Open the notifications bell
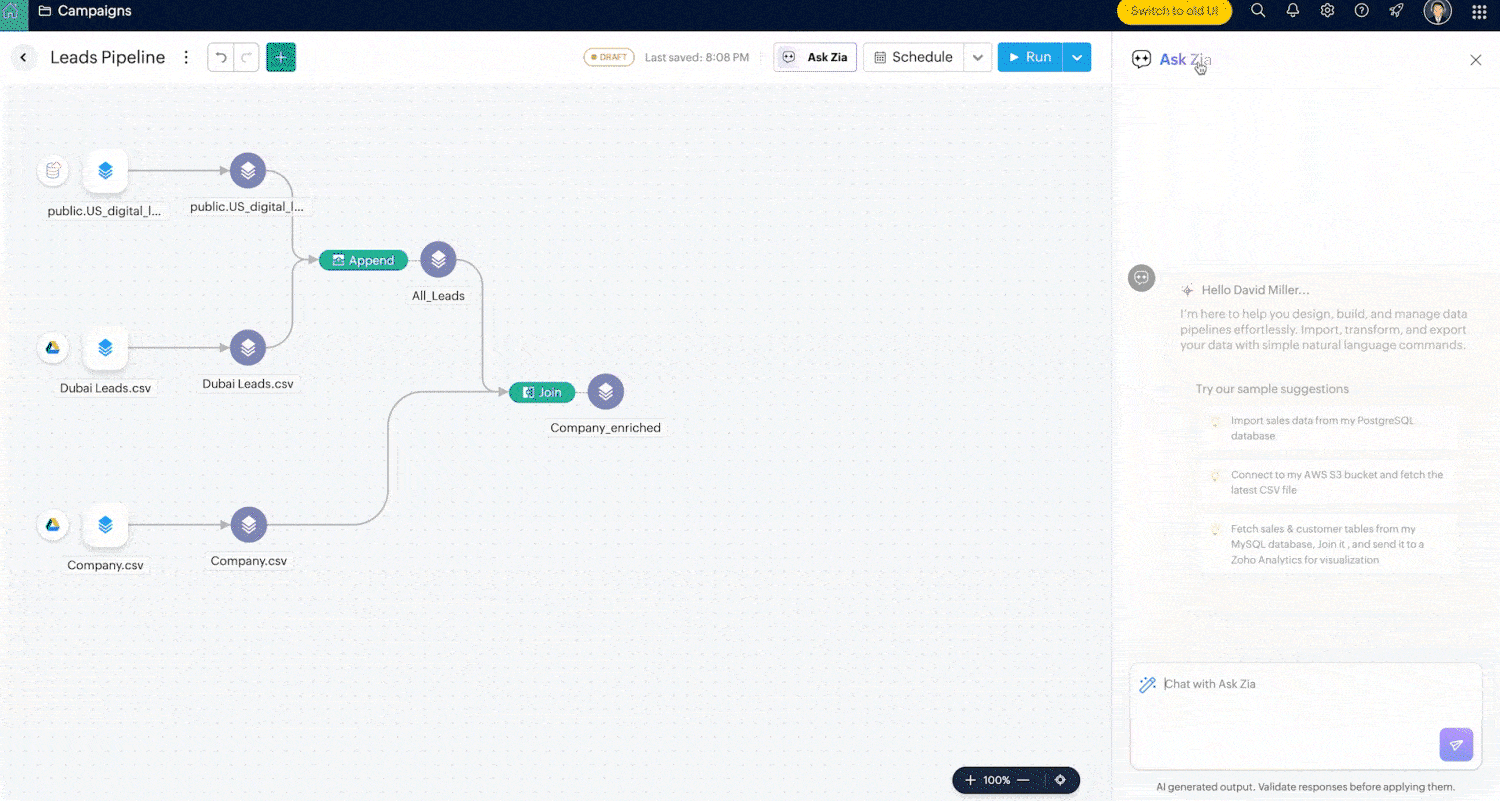The image size is (1500, 801). [1293, 11]
